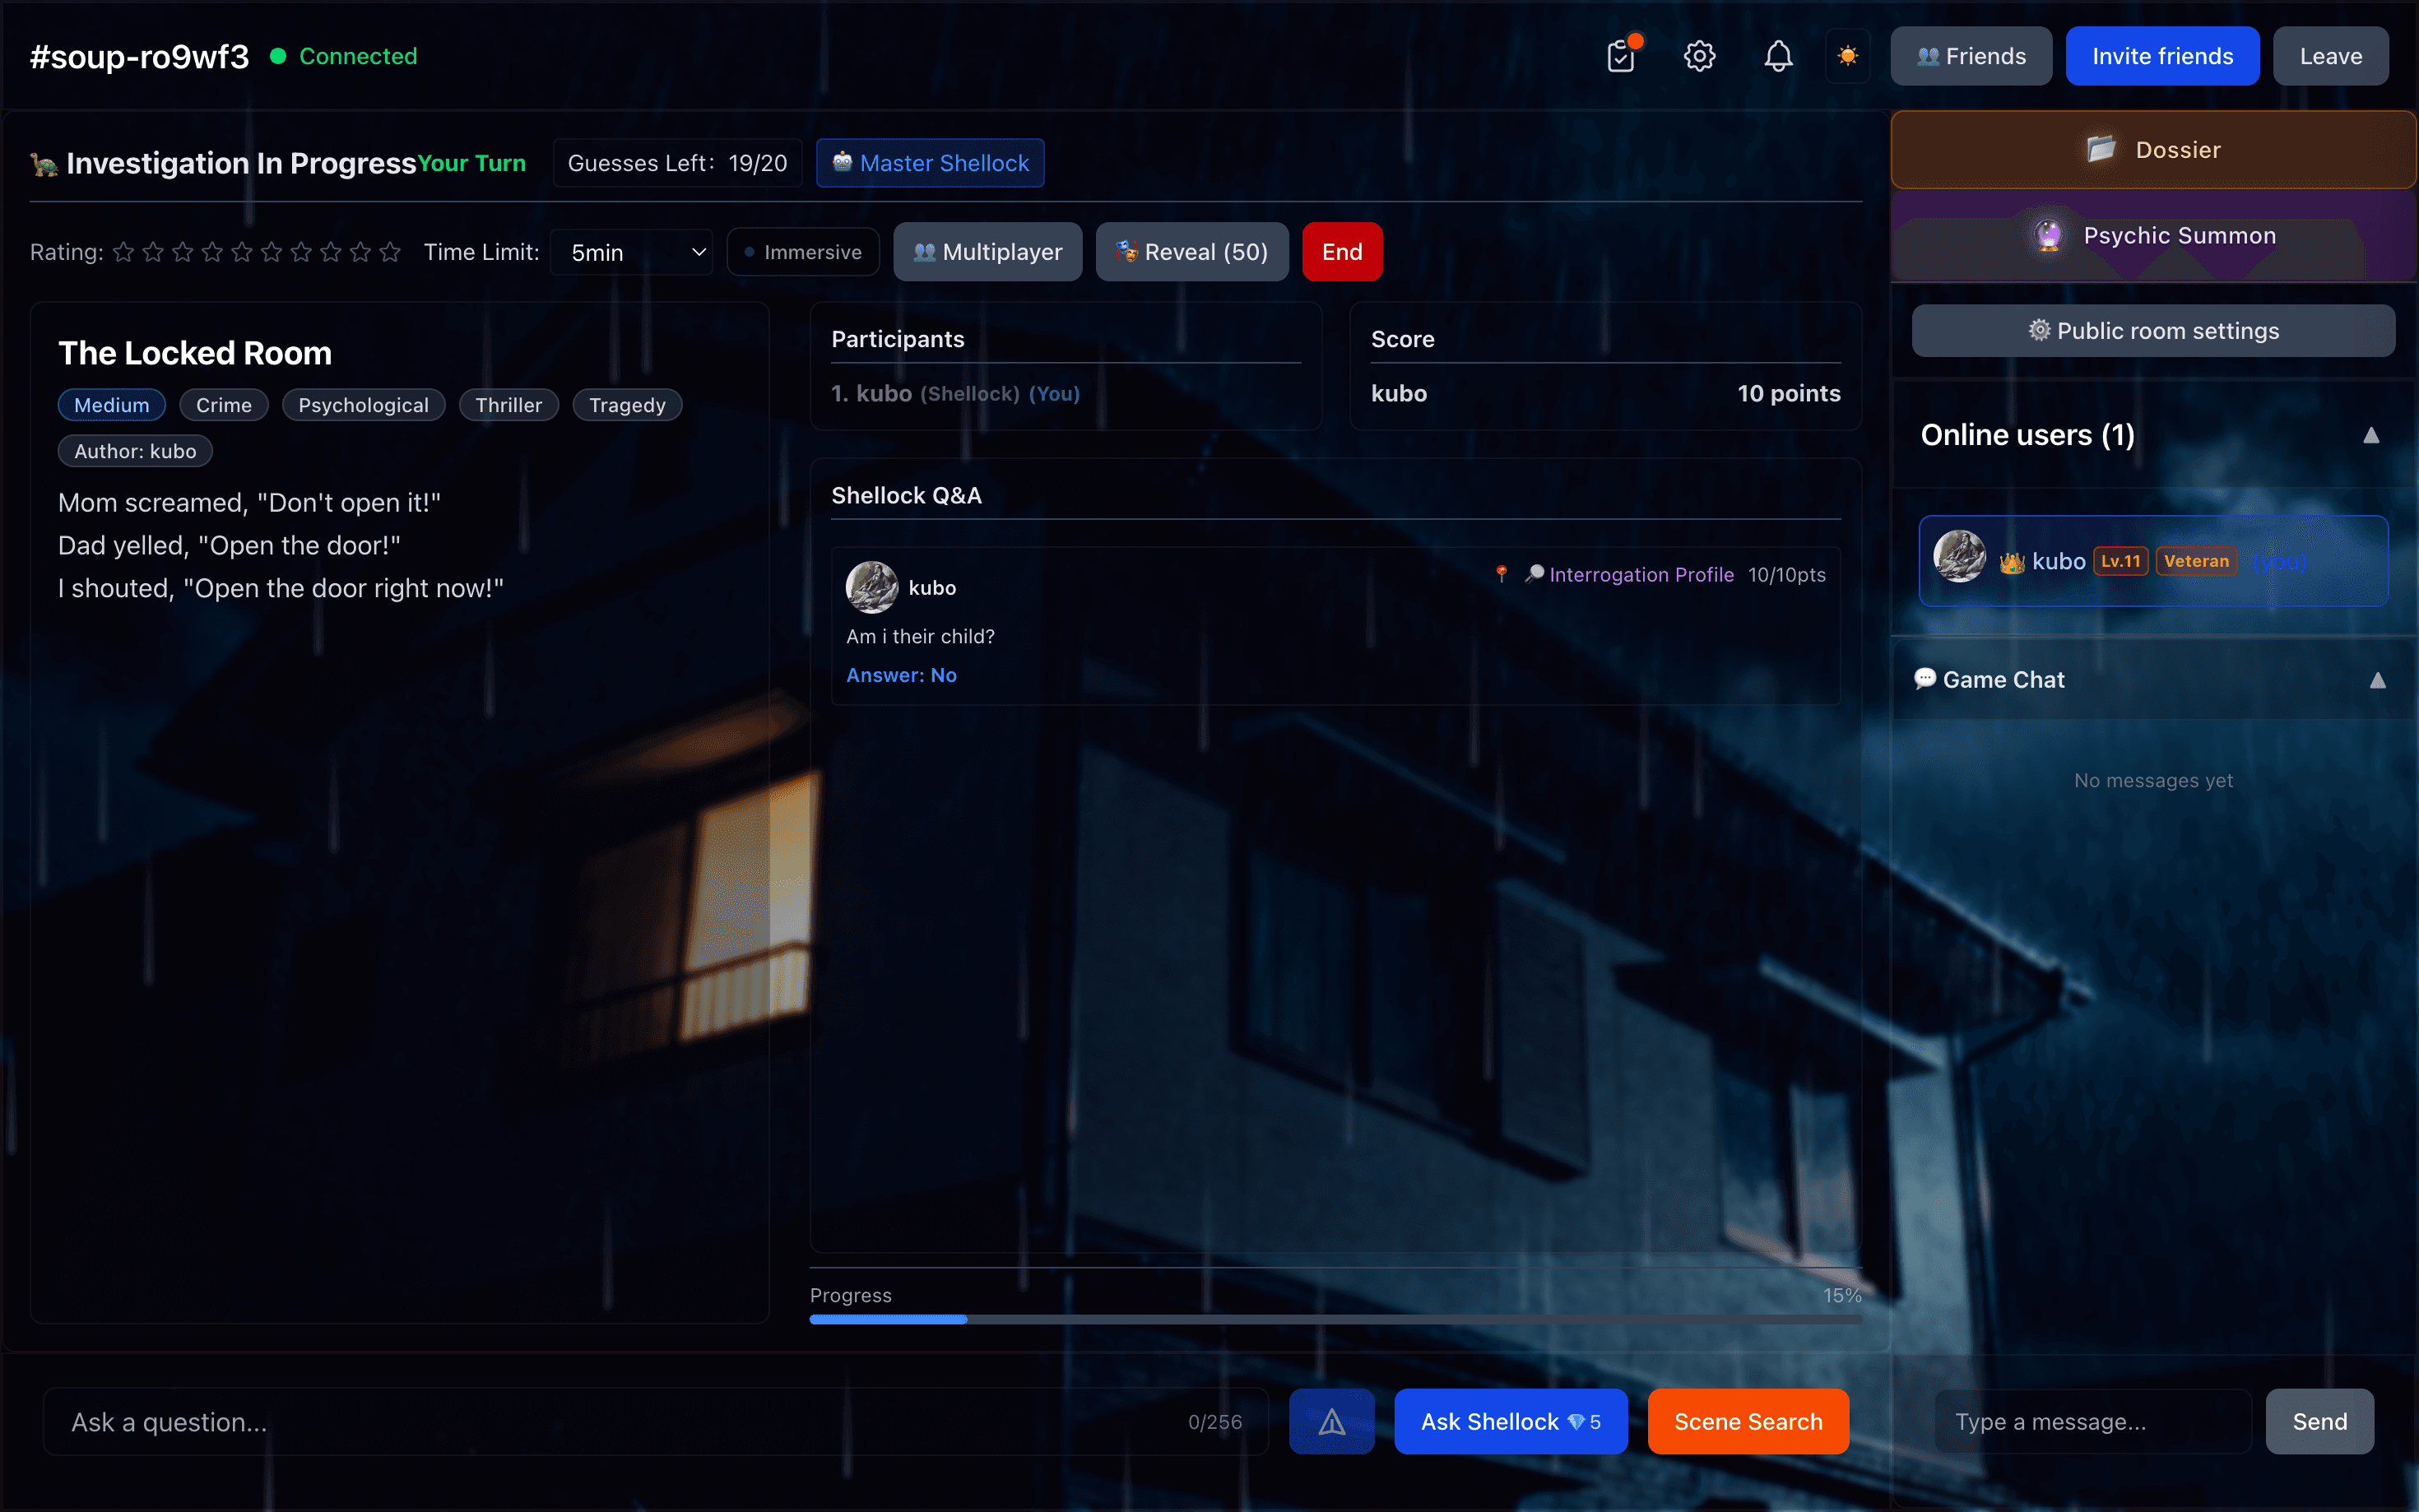The height and width of the screenshot is (1512, 2419).
Task: Open the task checklist with notification badge
Action: [1620, 56]
